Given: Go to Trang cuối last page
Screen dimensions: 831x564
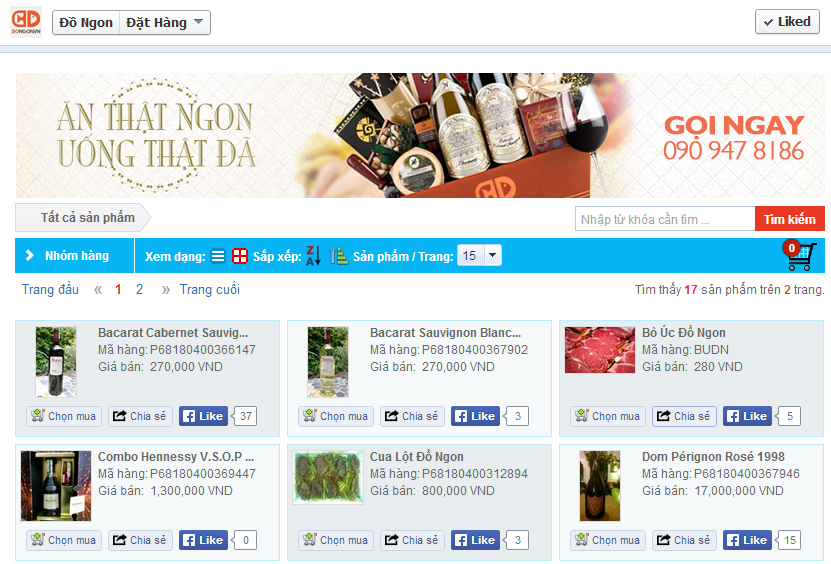Looking at the screenshot, I should 210,289.
